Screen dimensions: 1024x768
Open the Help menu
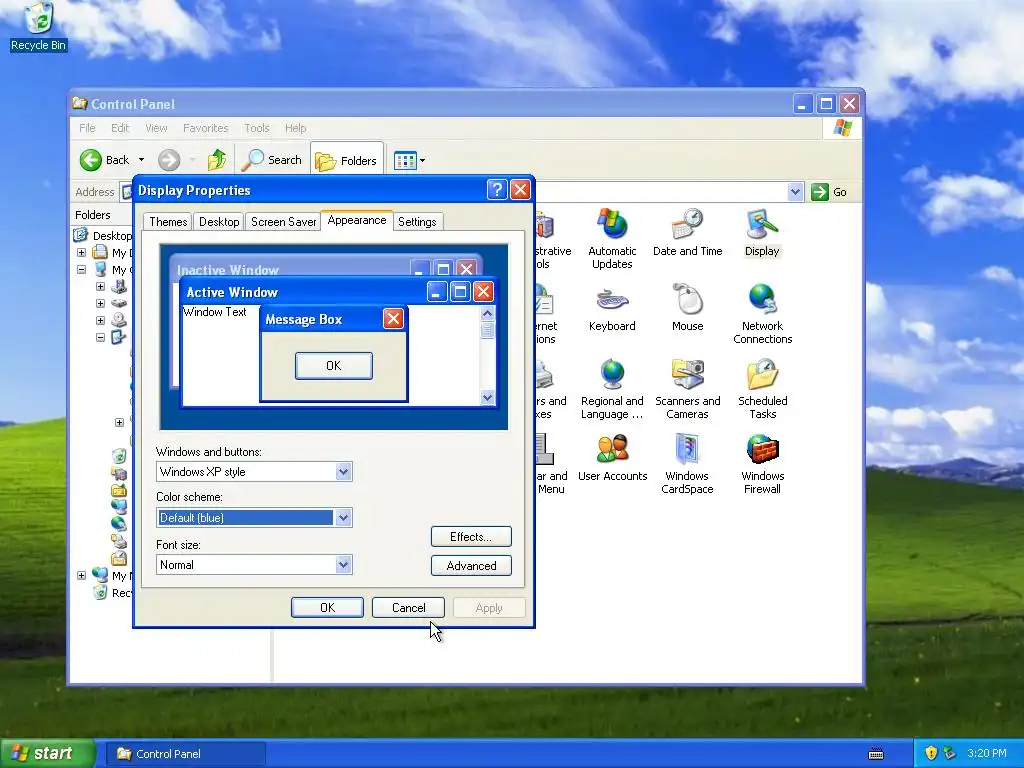[x=295, y=128]
